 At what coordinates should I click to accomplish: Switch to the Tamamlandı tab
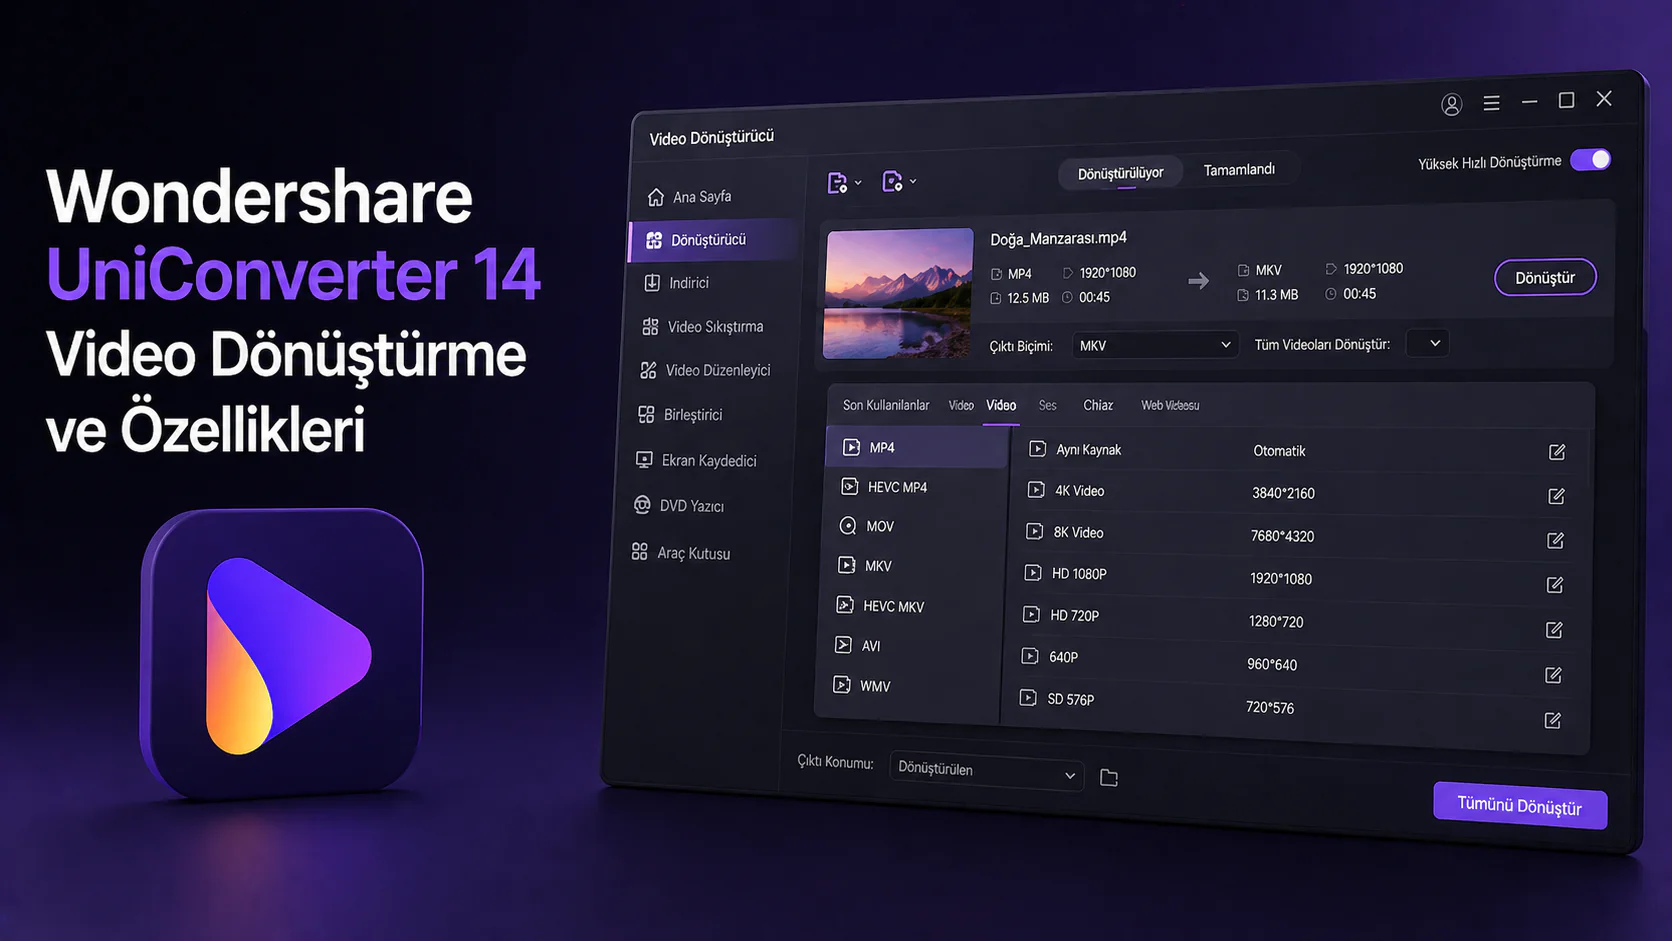tap(1240, 169)
